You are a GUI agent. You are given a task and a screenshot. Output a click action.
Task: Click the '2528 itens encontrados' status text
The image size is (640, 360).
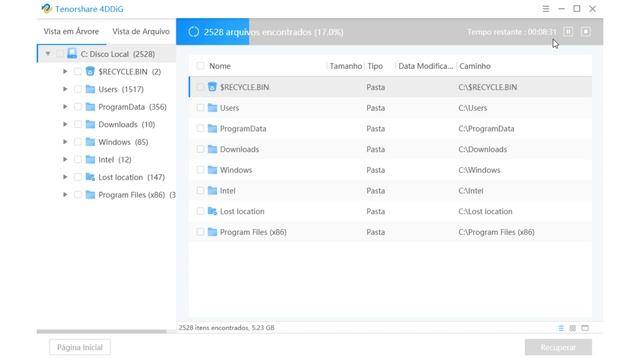[227, 328]
